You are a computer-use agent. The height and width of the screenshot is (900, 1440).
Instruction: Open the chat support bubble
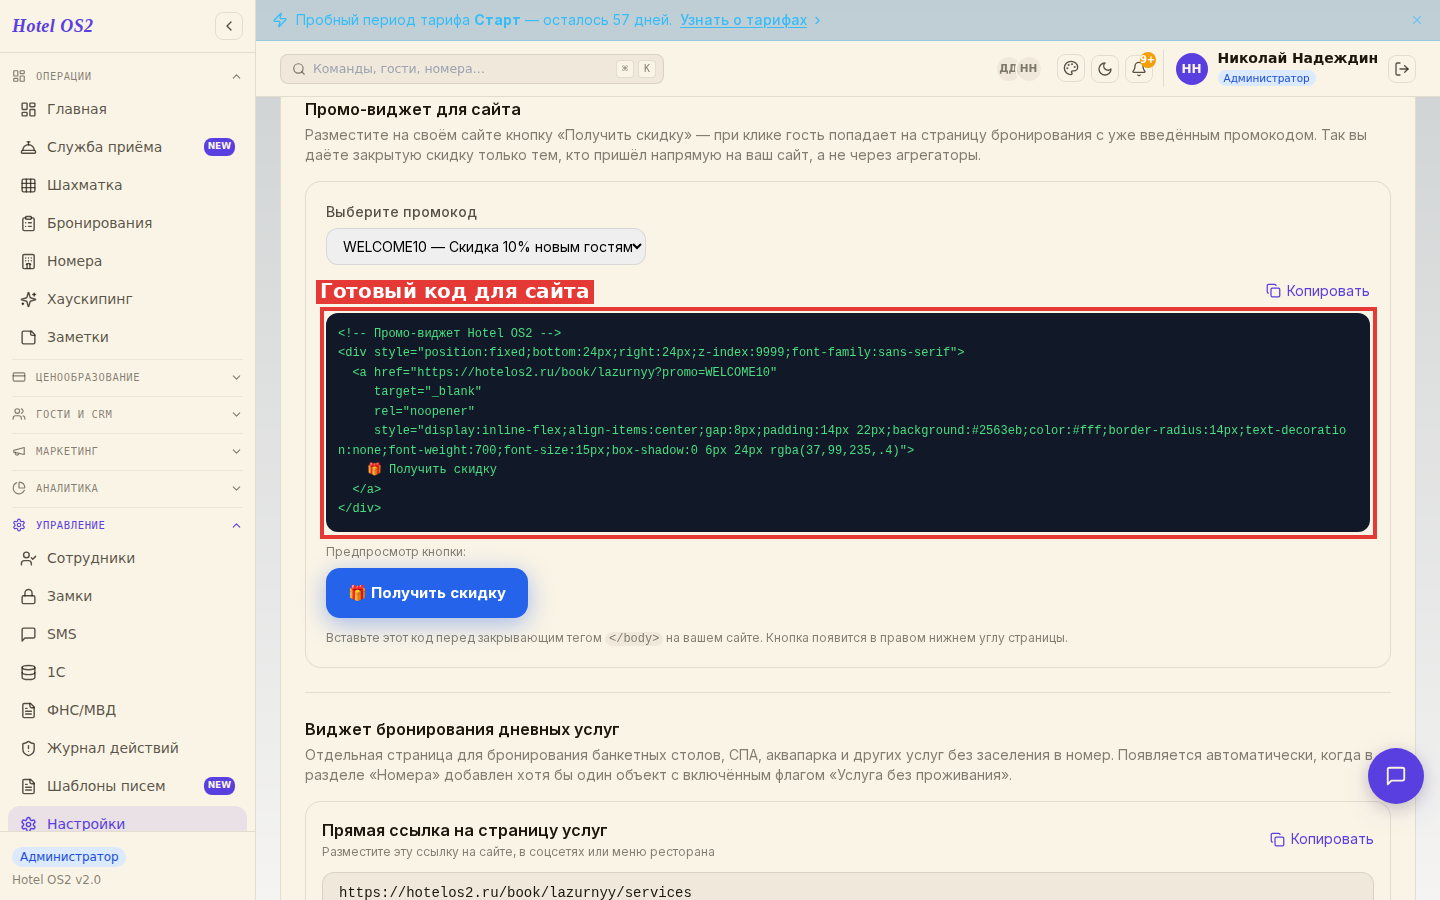tap(1396, 776)
